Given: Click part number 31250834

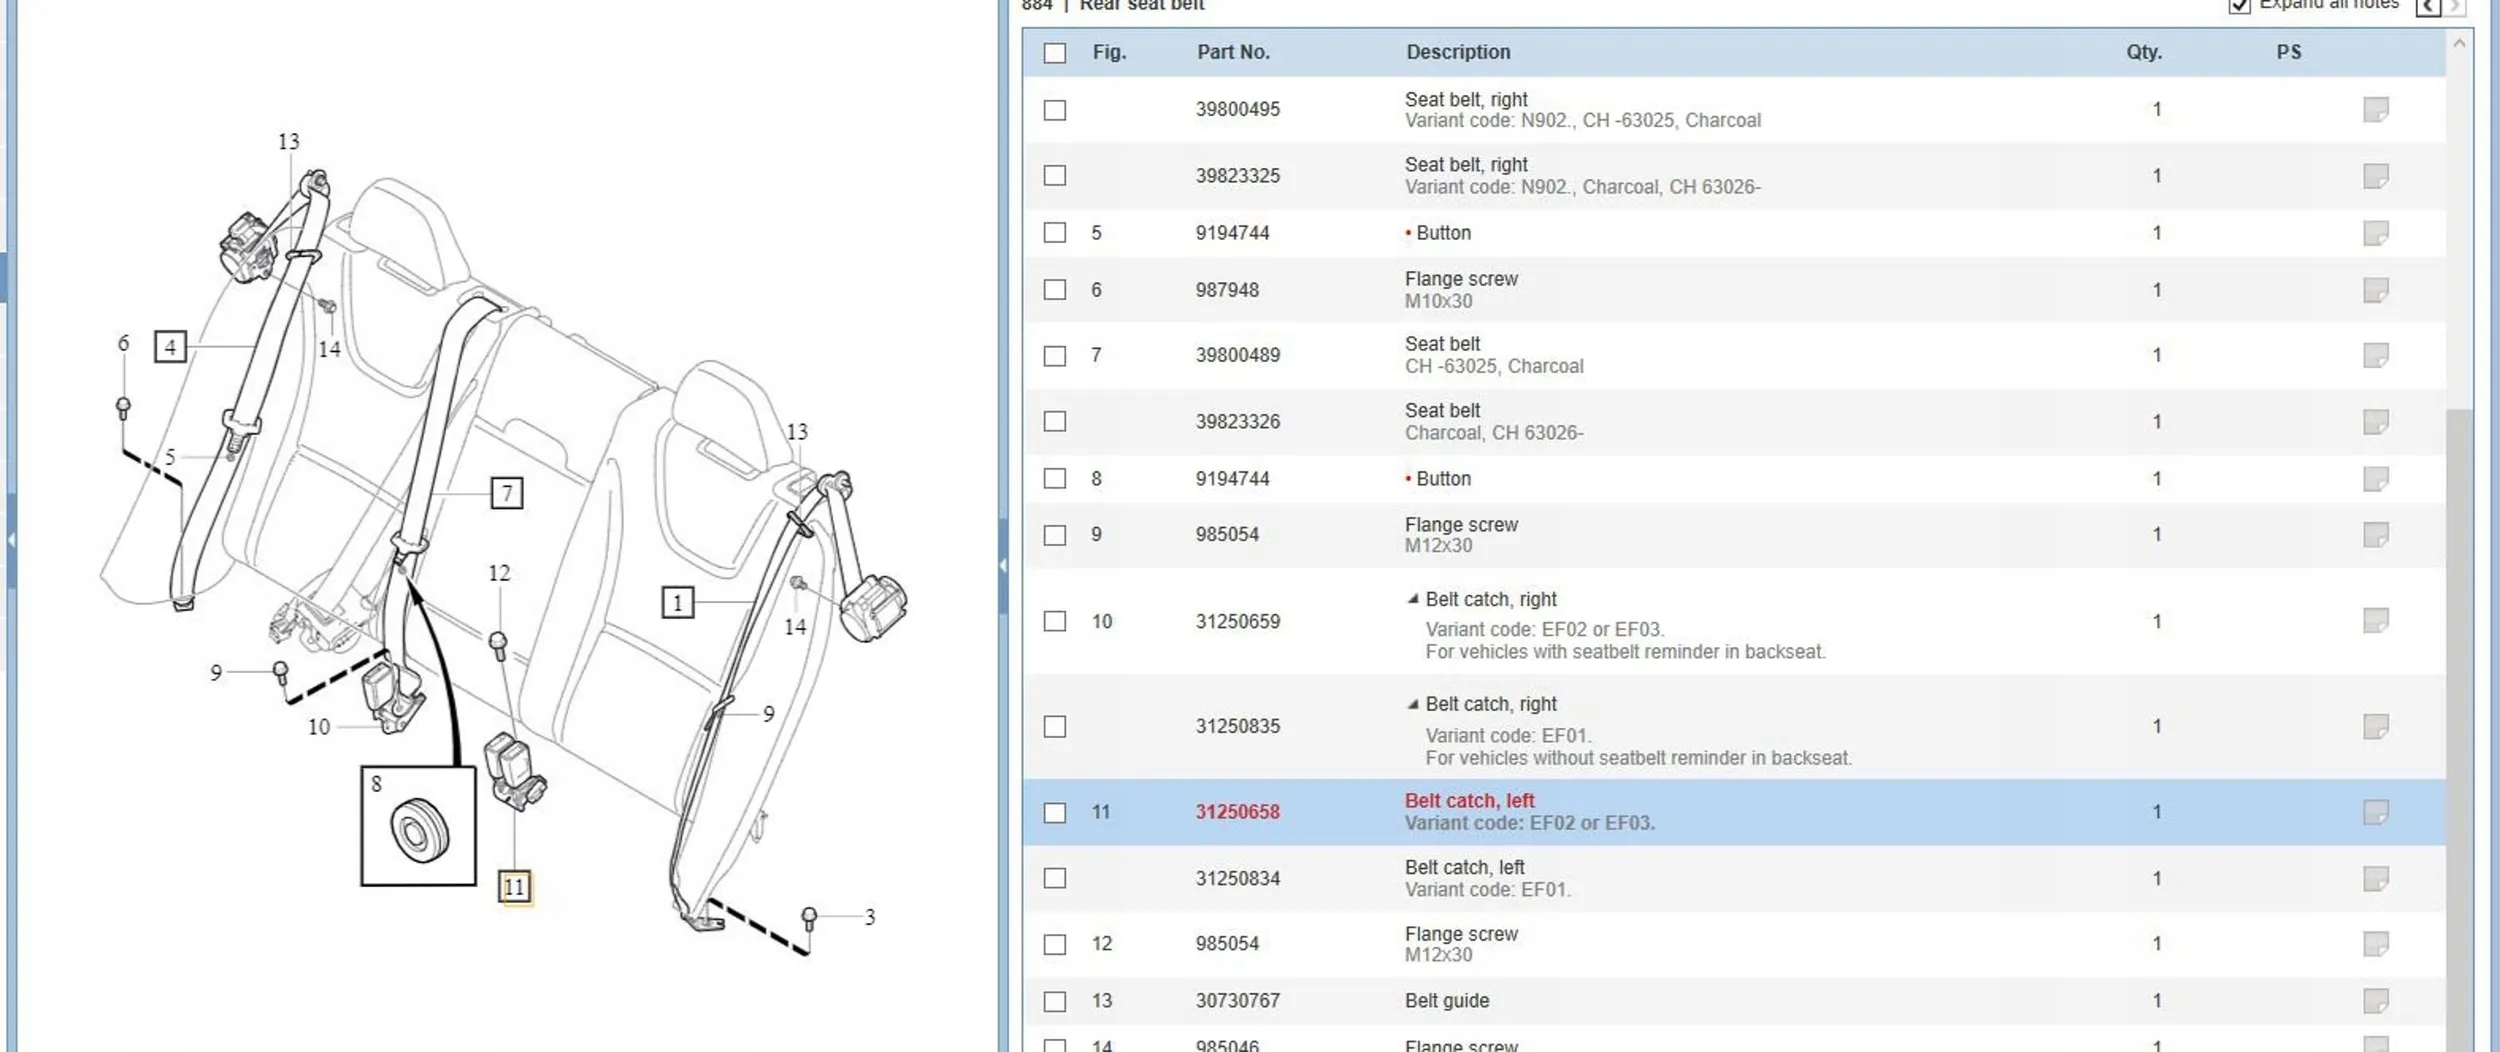Looking at the screenshot, I should tap(1237, 878).
